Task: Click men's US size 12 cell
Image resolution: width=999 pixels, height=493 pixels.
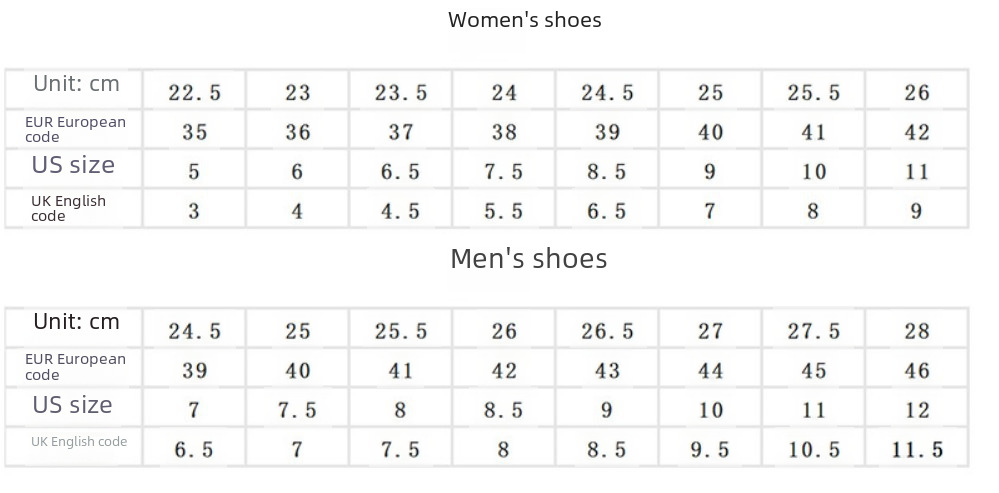Action: tap(917, 410)
